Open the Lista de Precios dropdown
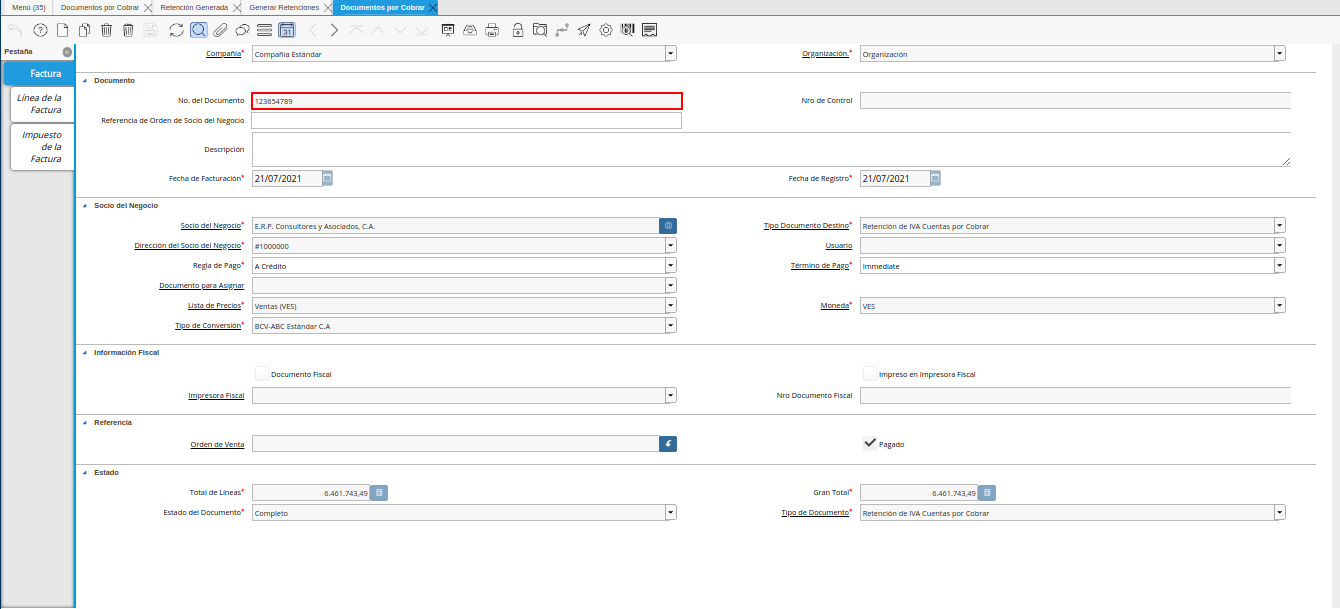The image size is (1340, 609). [x=670, y=306]
